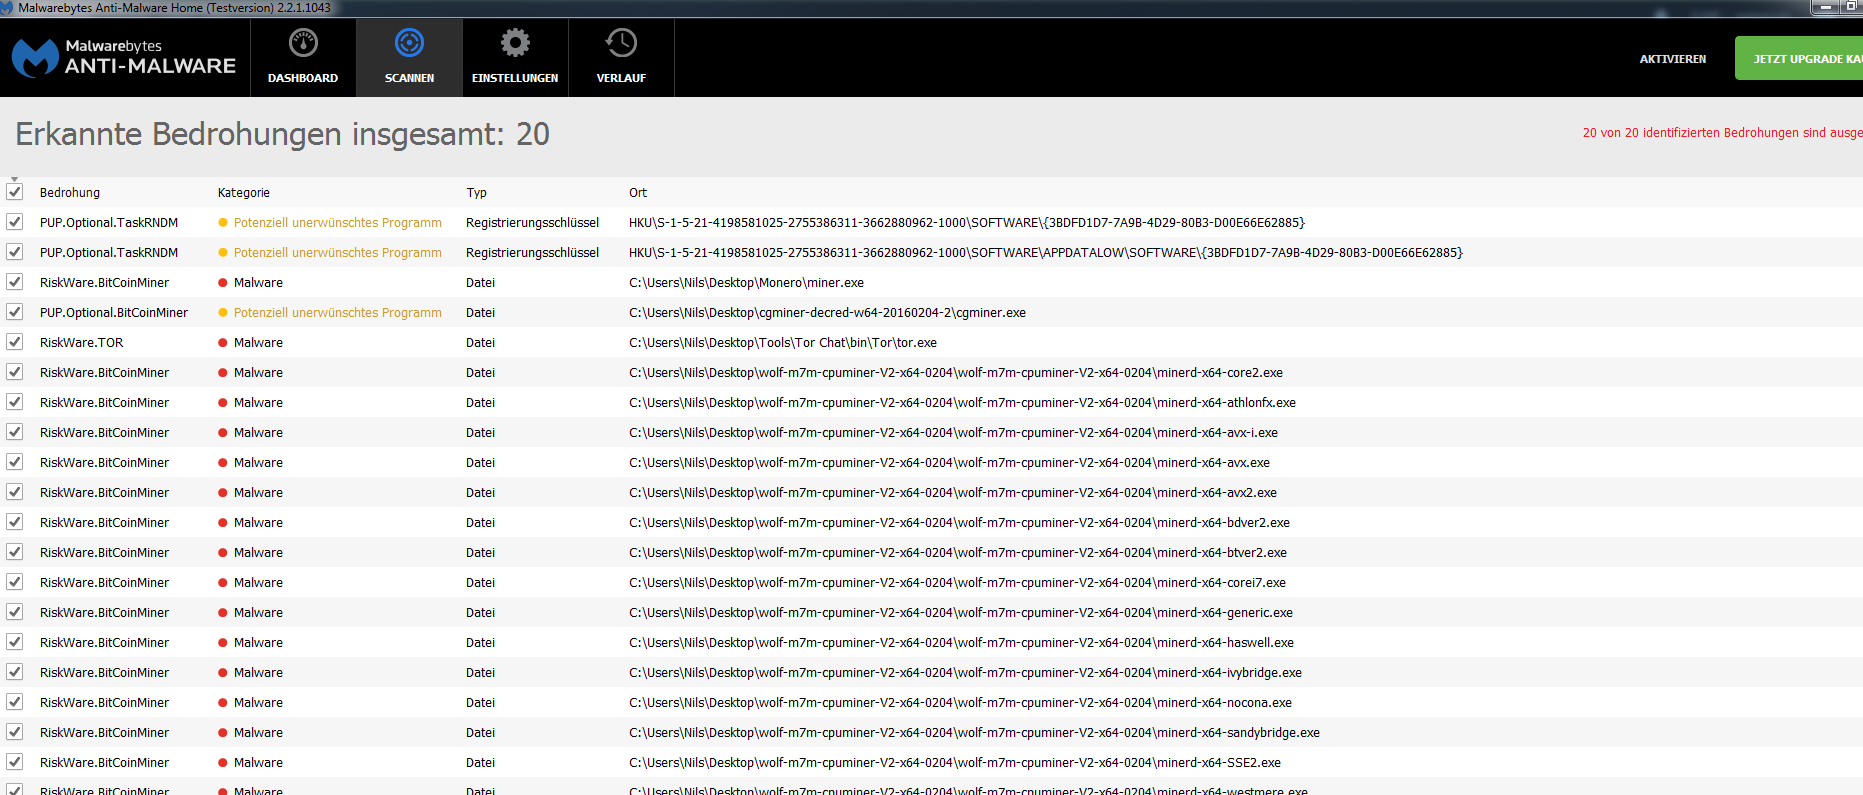Sort by the Kategorie column header
The image size is (1863, 795).
[244, 192]
